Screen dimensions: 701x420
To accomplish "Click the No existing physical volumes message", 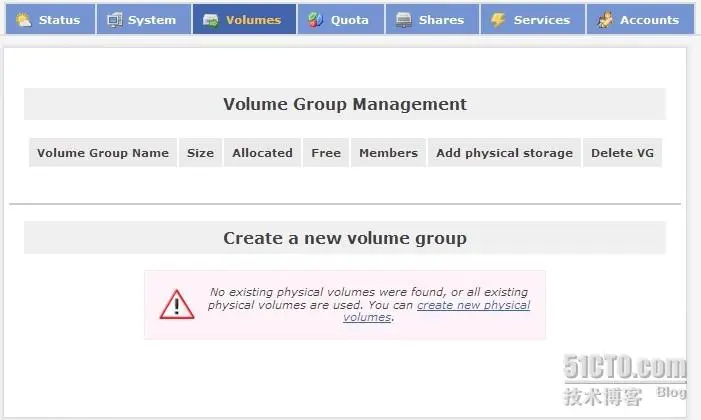I will (x=369, y=305).
